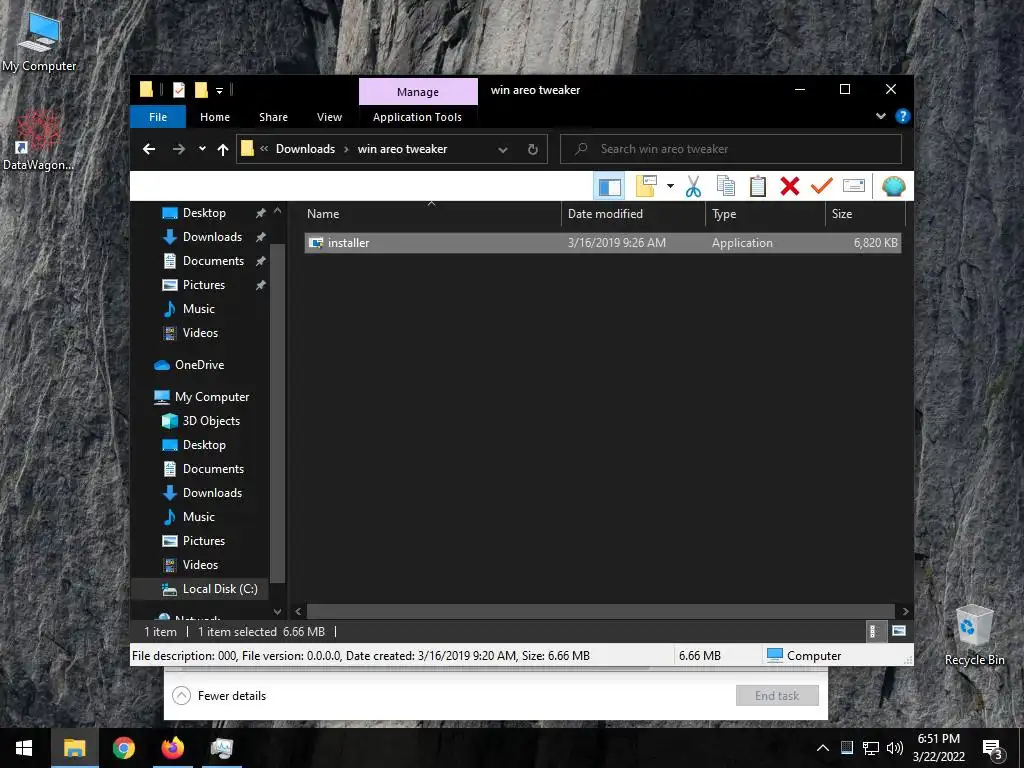Toggle the navigation pane toolbar button

click(x=609, y=187)
